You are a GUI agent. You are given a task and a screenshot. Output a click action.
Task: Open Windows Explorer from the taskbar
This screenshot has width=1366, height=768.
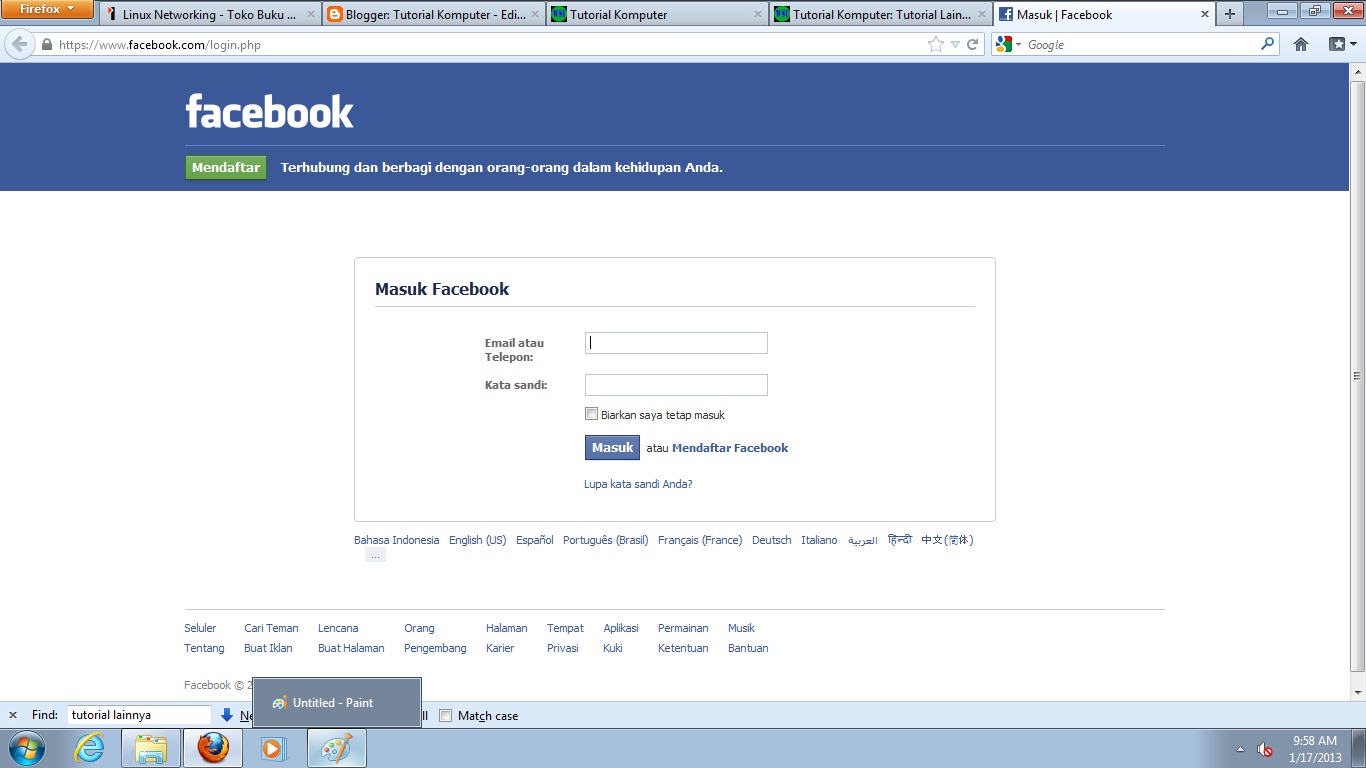151,748
